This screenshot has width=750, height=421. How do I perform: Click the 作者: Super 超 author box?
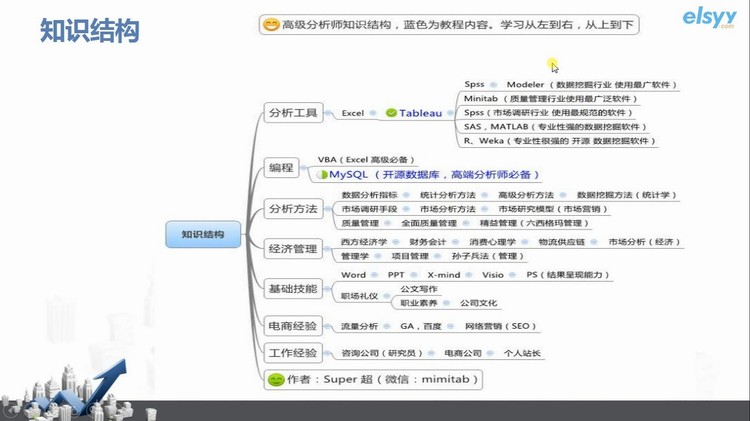click(x=373, y=379)
